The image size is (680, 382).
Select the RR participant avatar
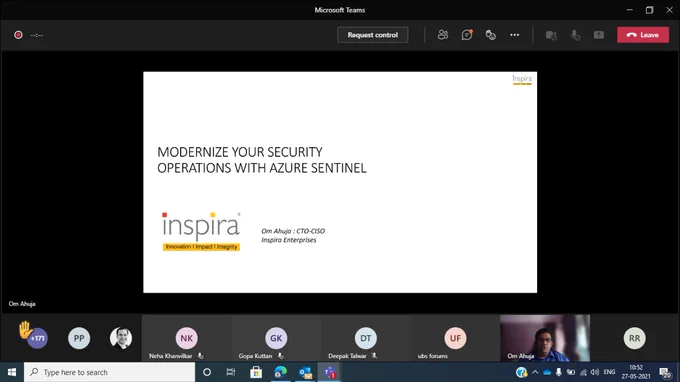pyautogui.click(x=634, y=338)
